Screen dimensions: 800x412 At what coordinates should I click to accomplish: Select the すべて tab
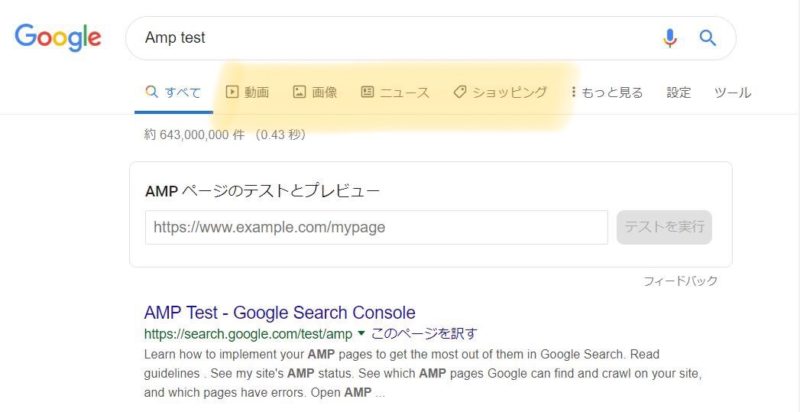point(173,92)
